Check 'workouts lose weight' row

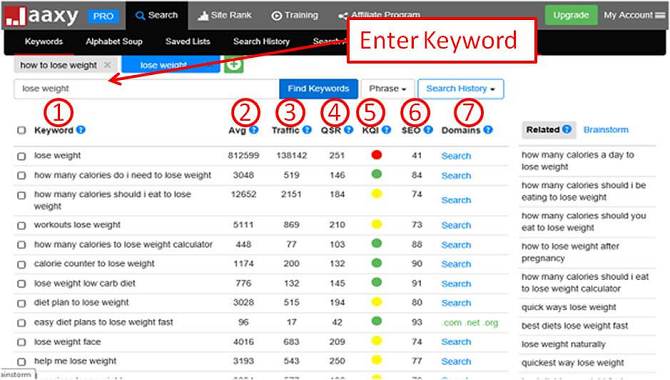click(21, 226)
